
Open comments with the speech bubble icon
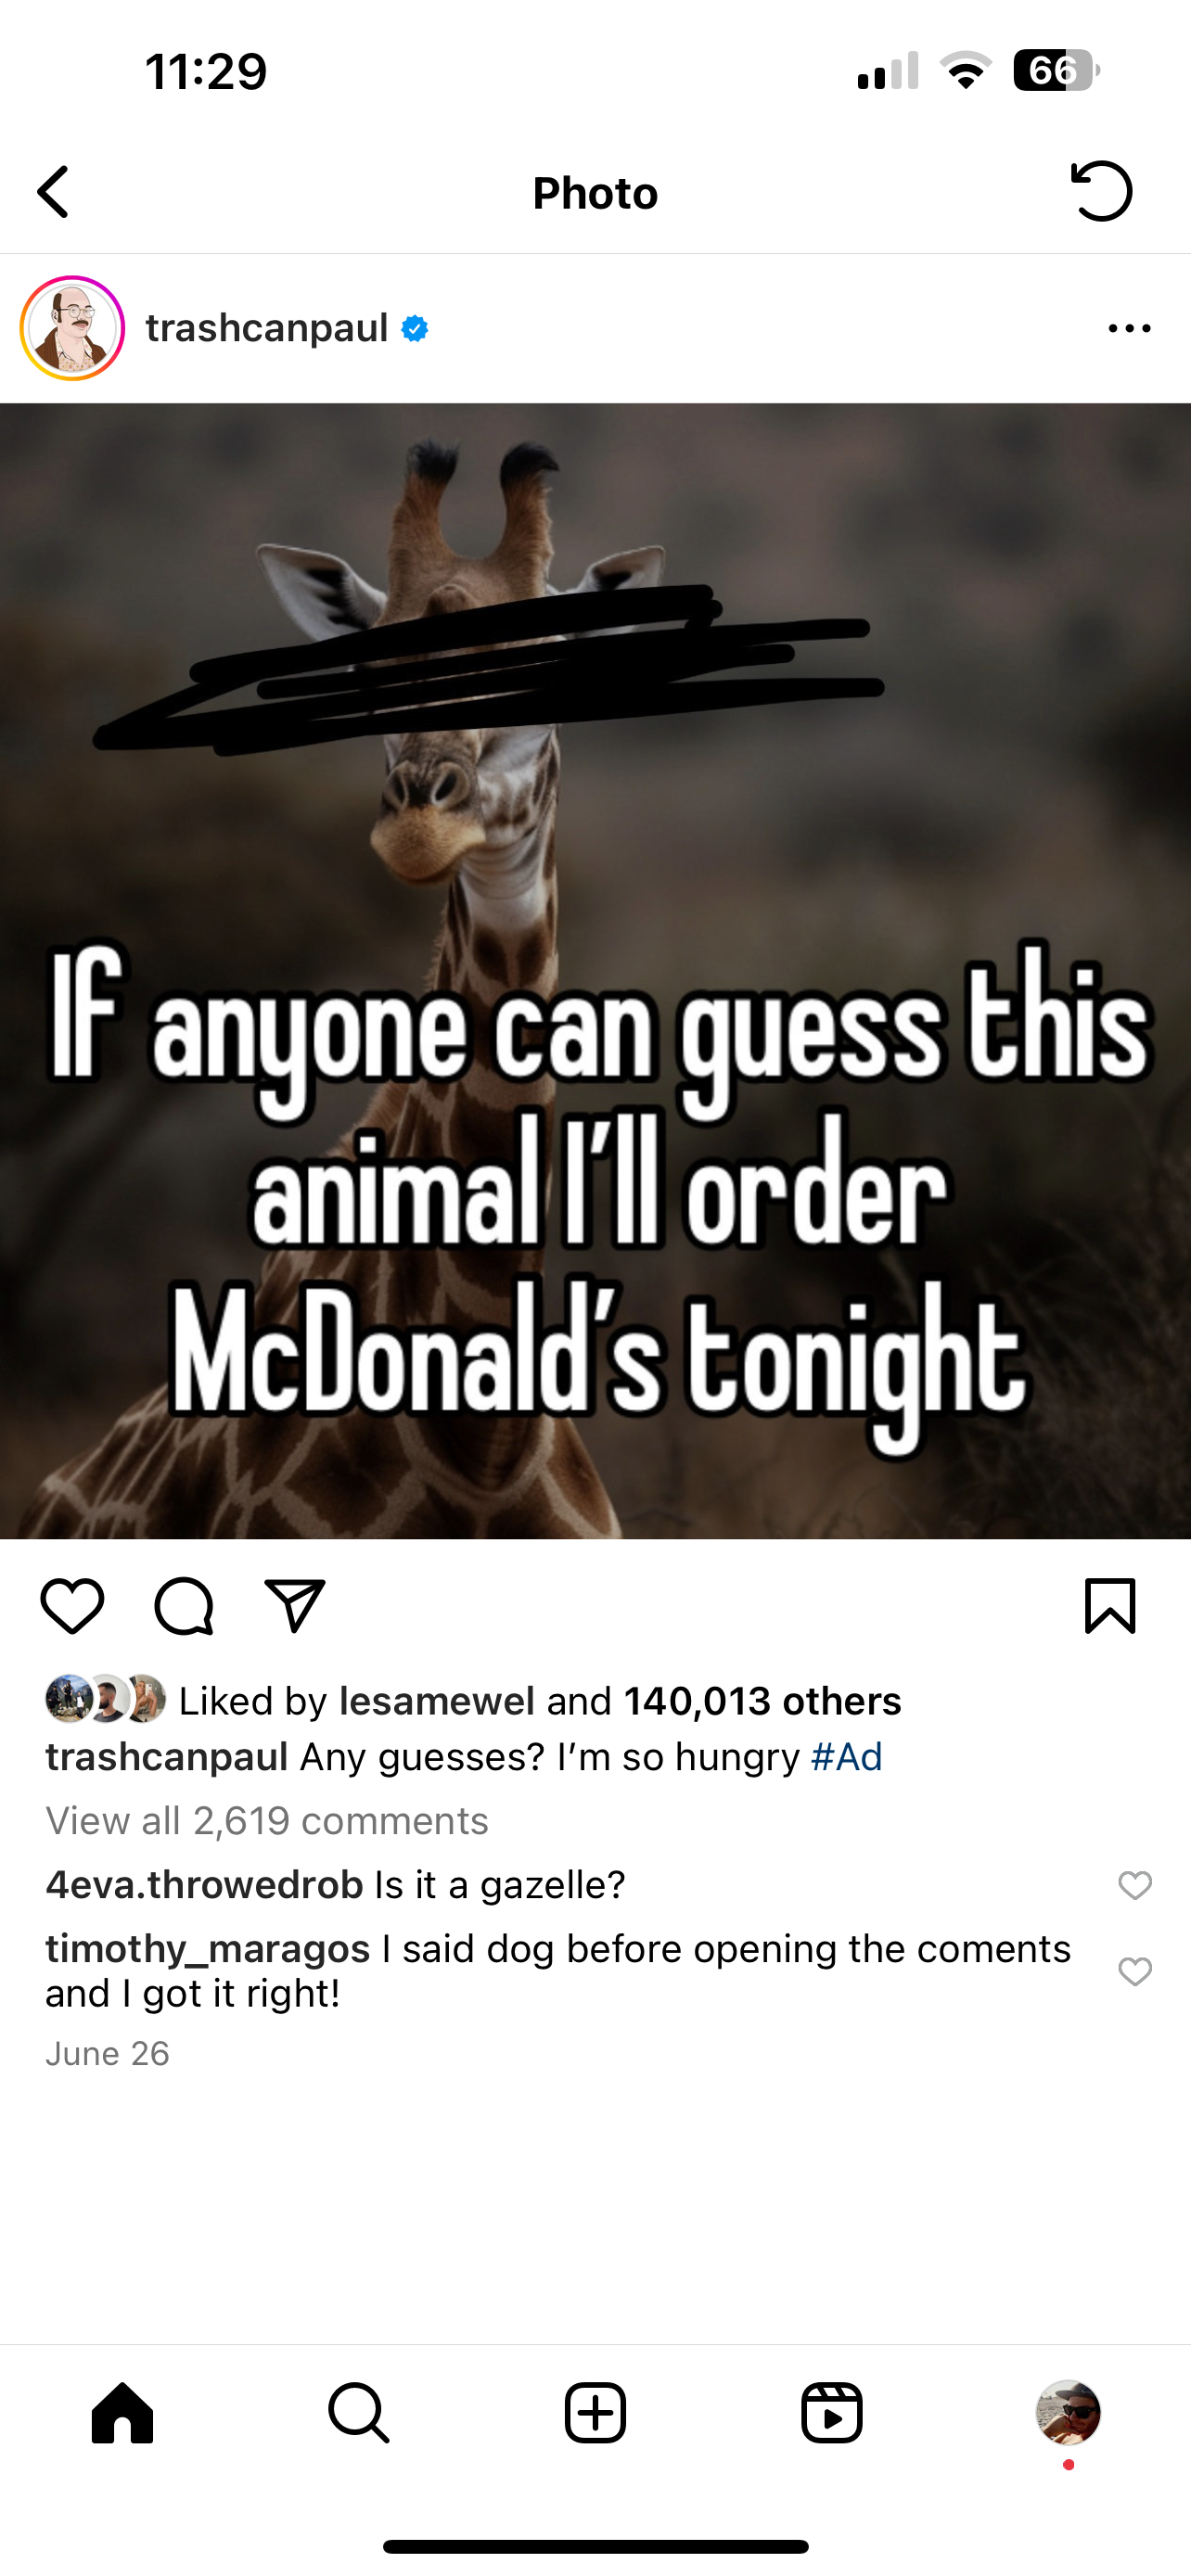pos(184,1606)
